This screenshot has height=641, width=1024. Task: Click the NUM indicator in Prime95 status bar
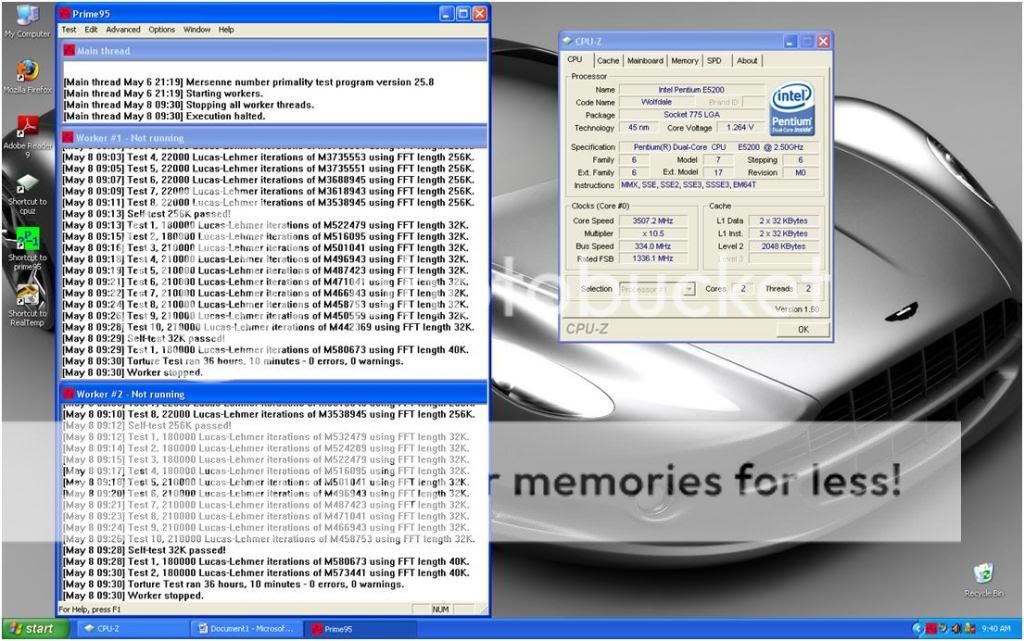(441, 609)
